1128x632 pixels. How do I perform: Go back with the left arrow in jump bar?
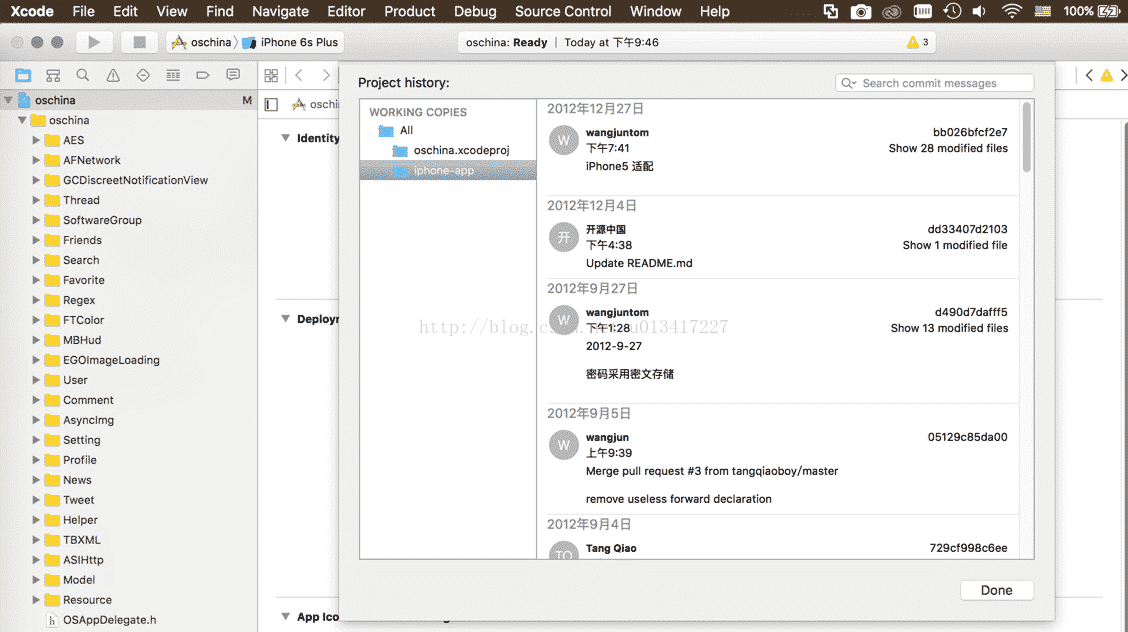click(x=299, y=75)
